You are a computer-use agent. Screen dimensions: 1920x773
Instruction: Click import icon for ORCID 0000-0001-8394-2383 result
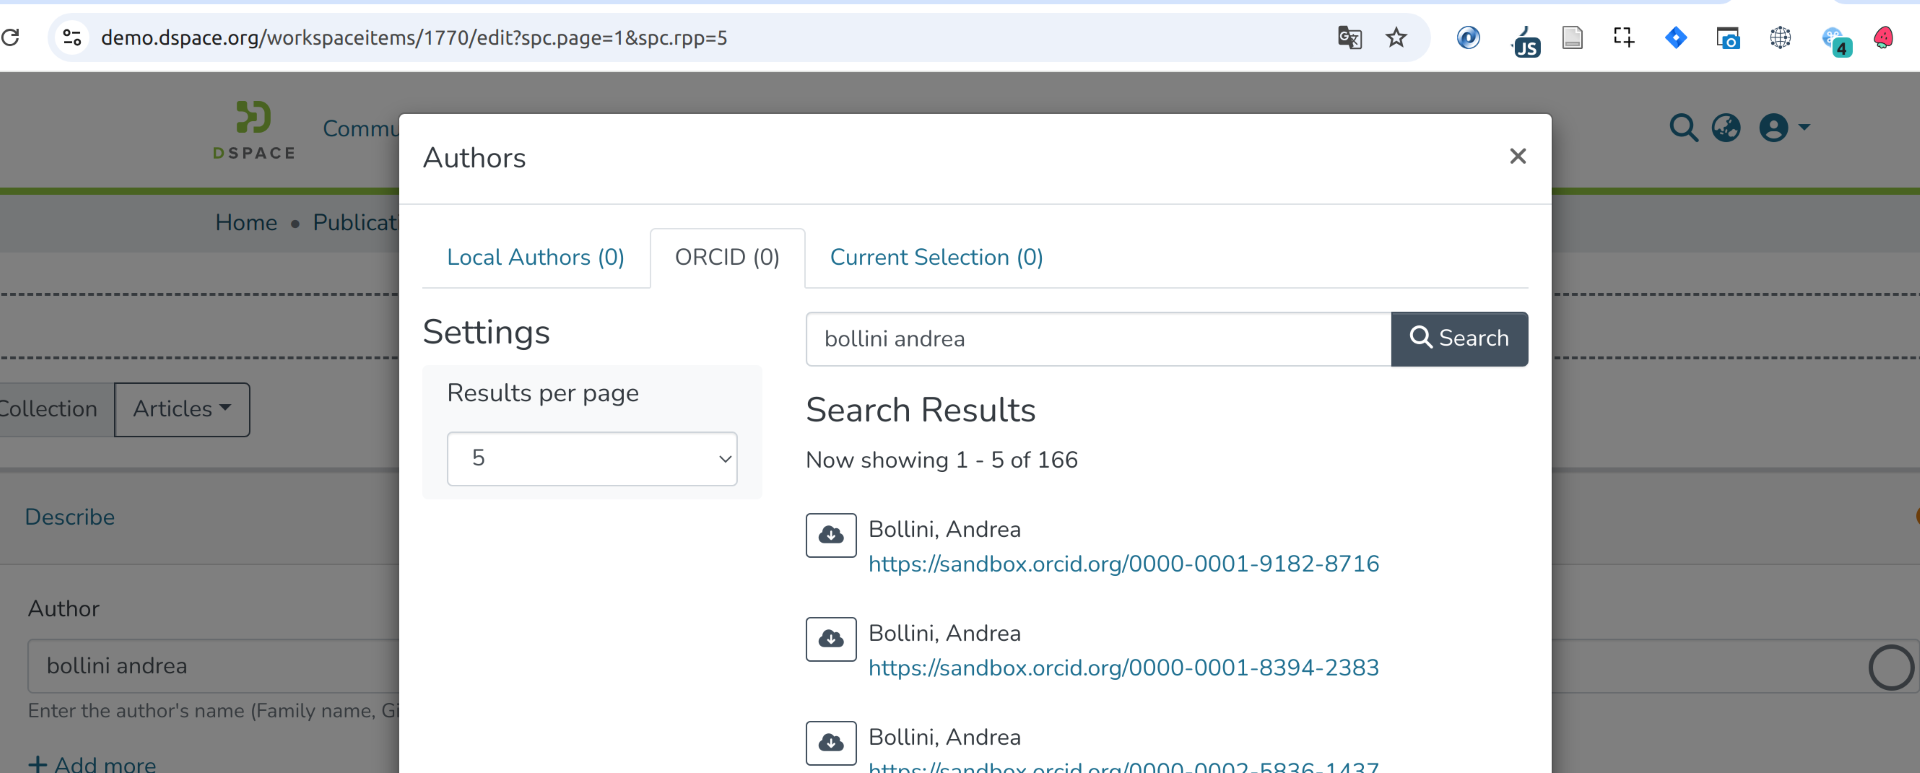pos(831,639)
